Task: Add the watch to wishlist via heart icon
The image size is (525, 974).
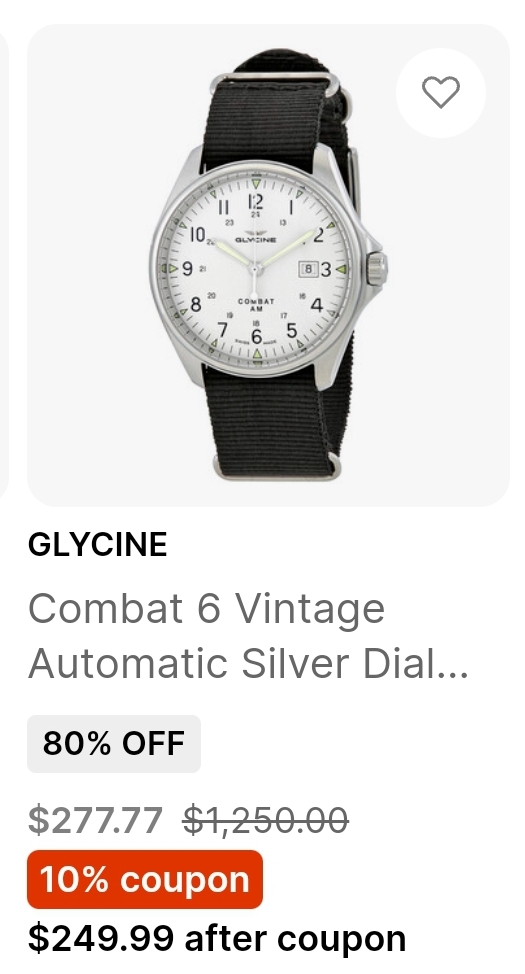Action: click(441, 92)
